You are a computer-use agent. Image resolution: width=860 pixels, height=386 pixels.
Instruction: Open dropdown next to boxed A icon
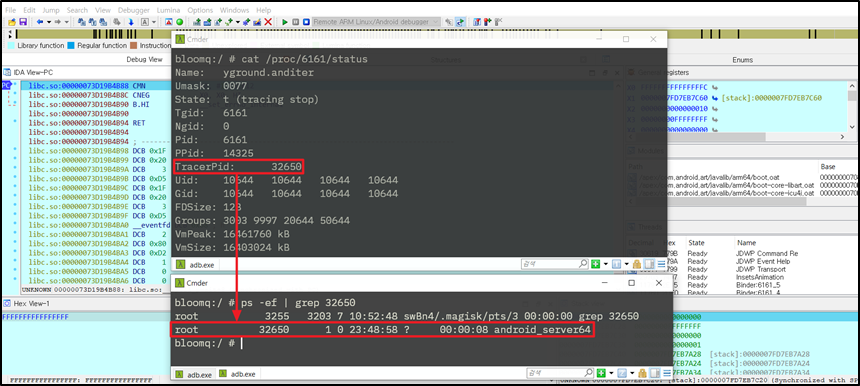click(x=154, y=22)
